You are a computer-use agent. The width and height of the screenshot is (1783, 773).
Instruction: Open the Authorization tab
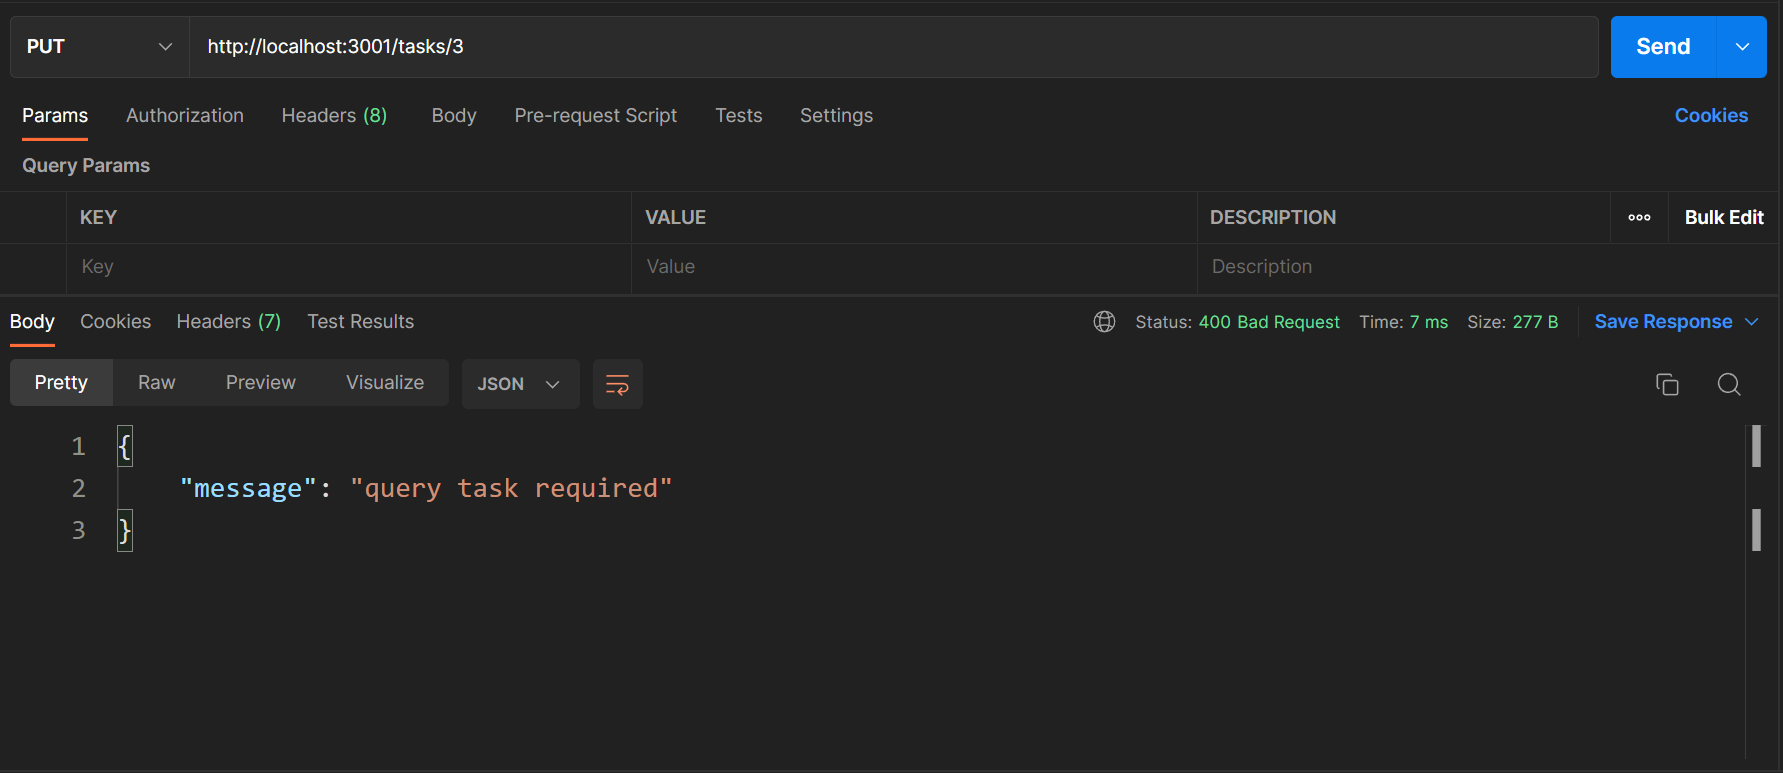click(185, 116)
